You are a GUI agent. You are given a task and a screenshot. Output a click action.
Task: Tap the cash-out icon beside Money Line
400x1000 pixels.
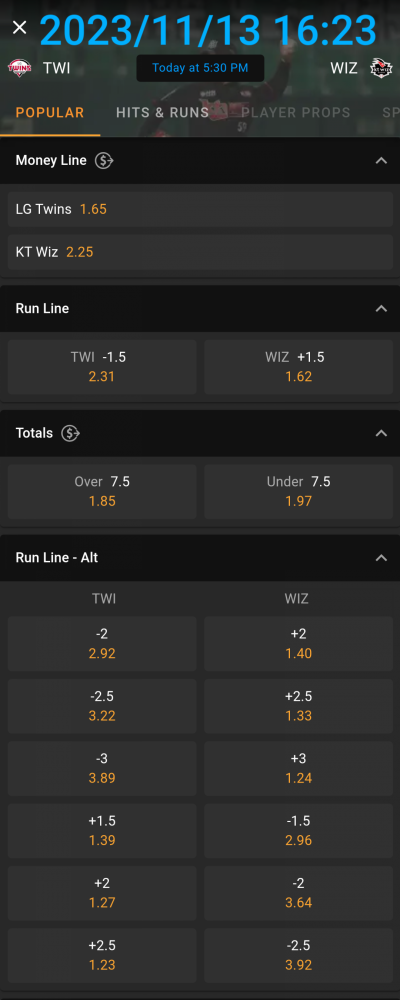coord(104,161)
